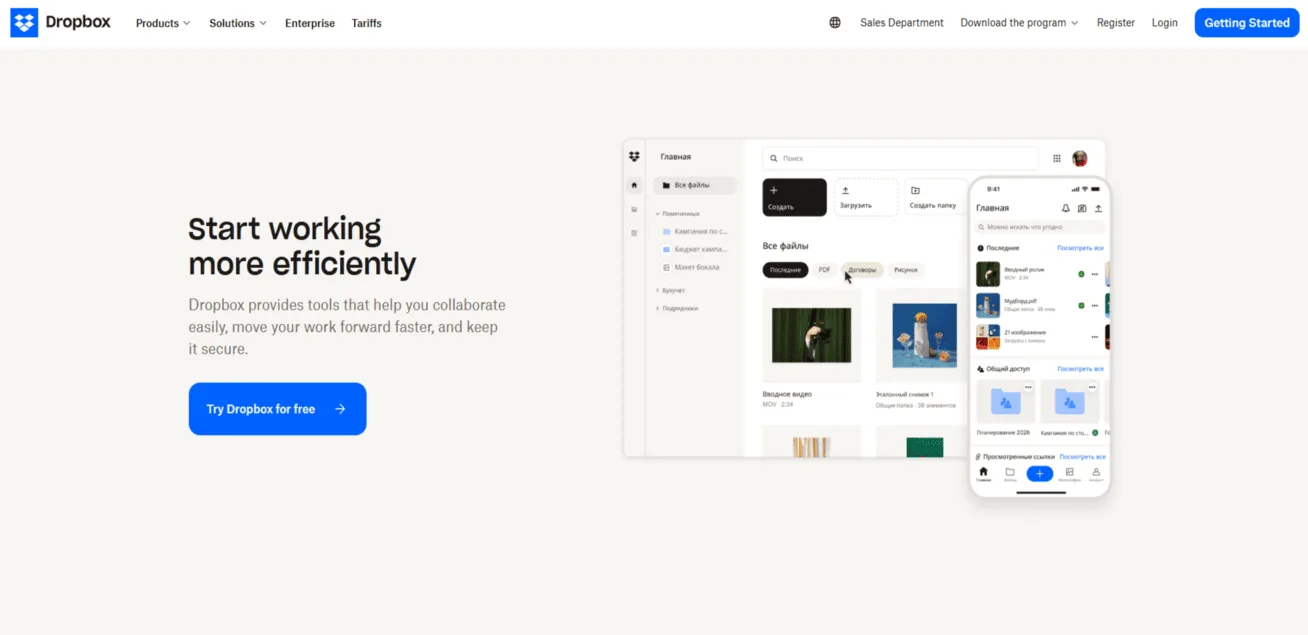Viewport: 1308px width, 635px height.
Task: Open more options for 21 изображение
Action: click(x=1094, y=336)
